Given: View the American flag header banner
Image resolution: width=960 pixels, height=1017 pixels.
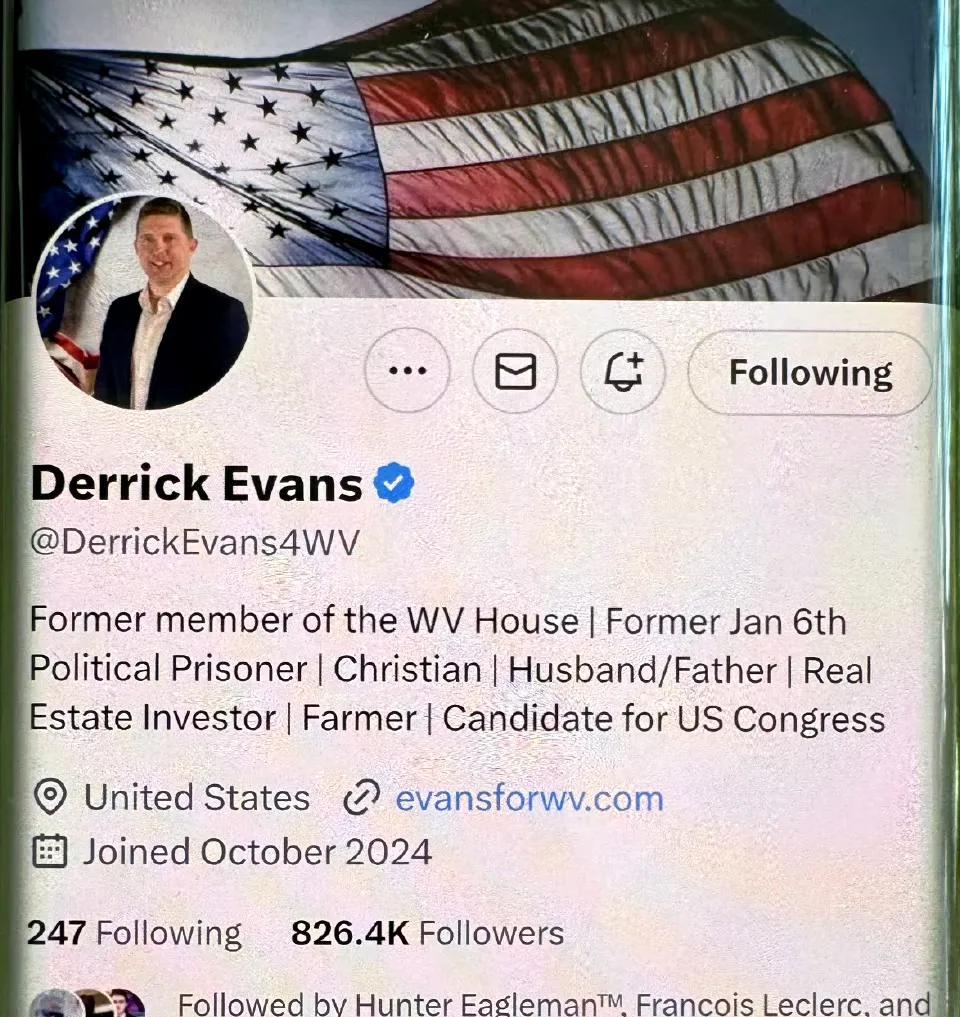Looking at the screenshot, I should pyautogui.click(x=480, y=149).
